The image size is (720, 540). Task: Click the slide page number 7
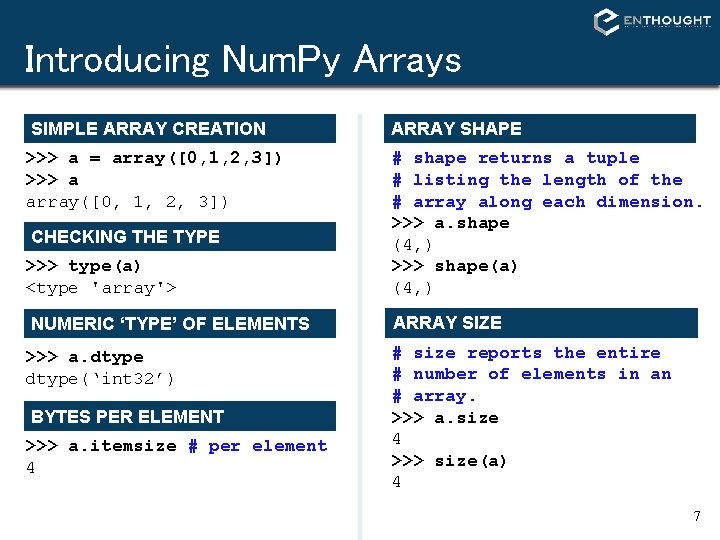[x=697, y=516]
